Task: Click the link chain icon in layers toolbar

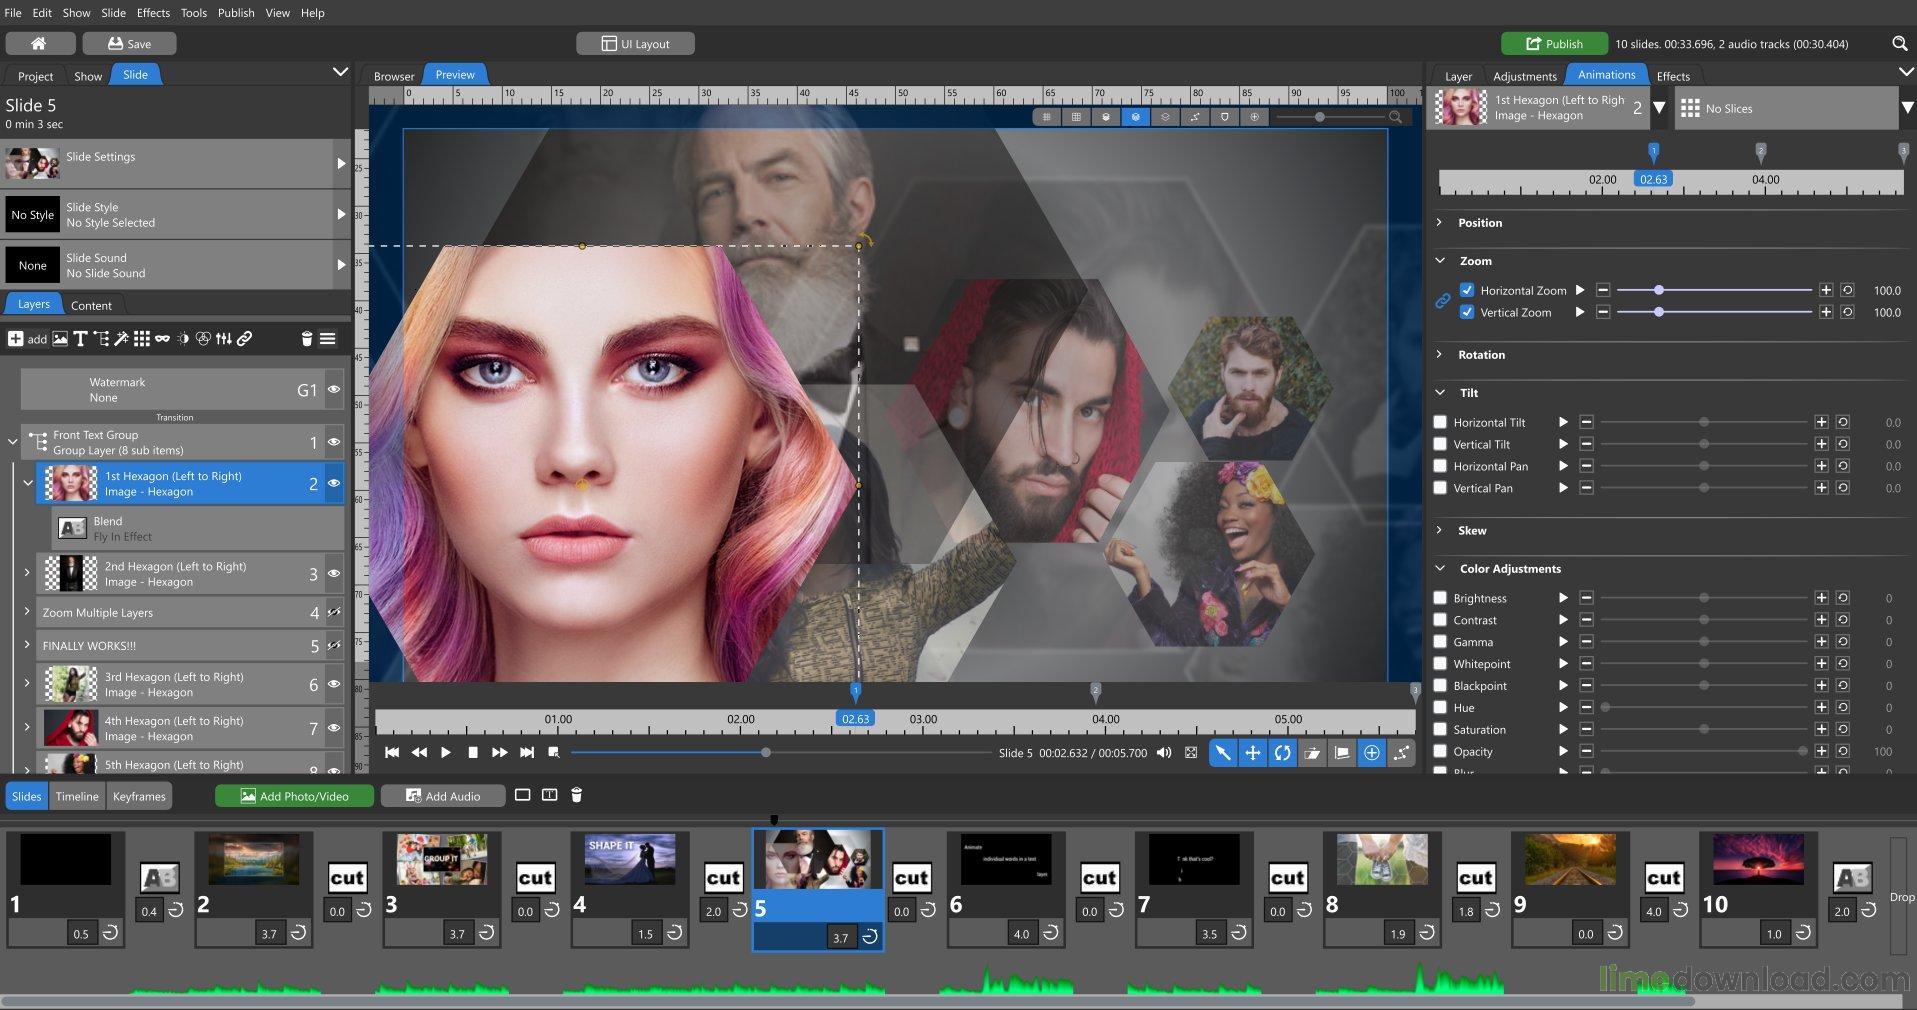Action: click(244, 339)
